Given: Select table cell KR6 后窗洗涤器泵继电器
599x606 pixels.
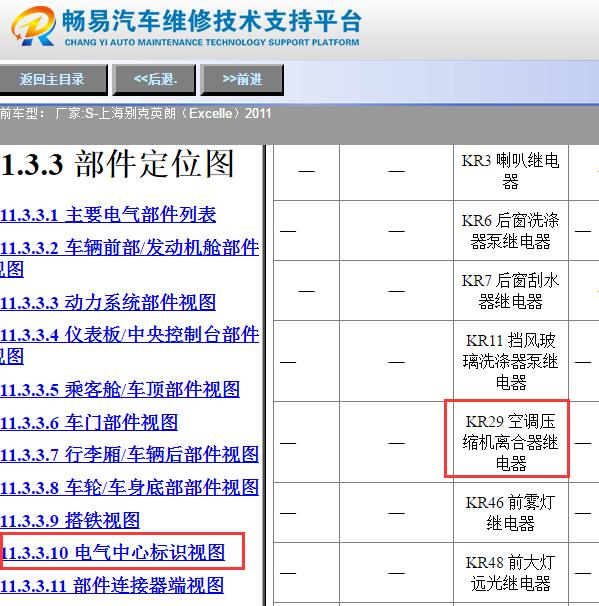Looking at the screenshot, I should (x=511, y=231).
